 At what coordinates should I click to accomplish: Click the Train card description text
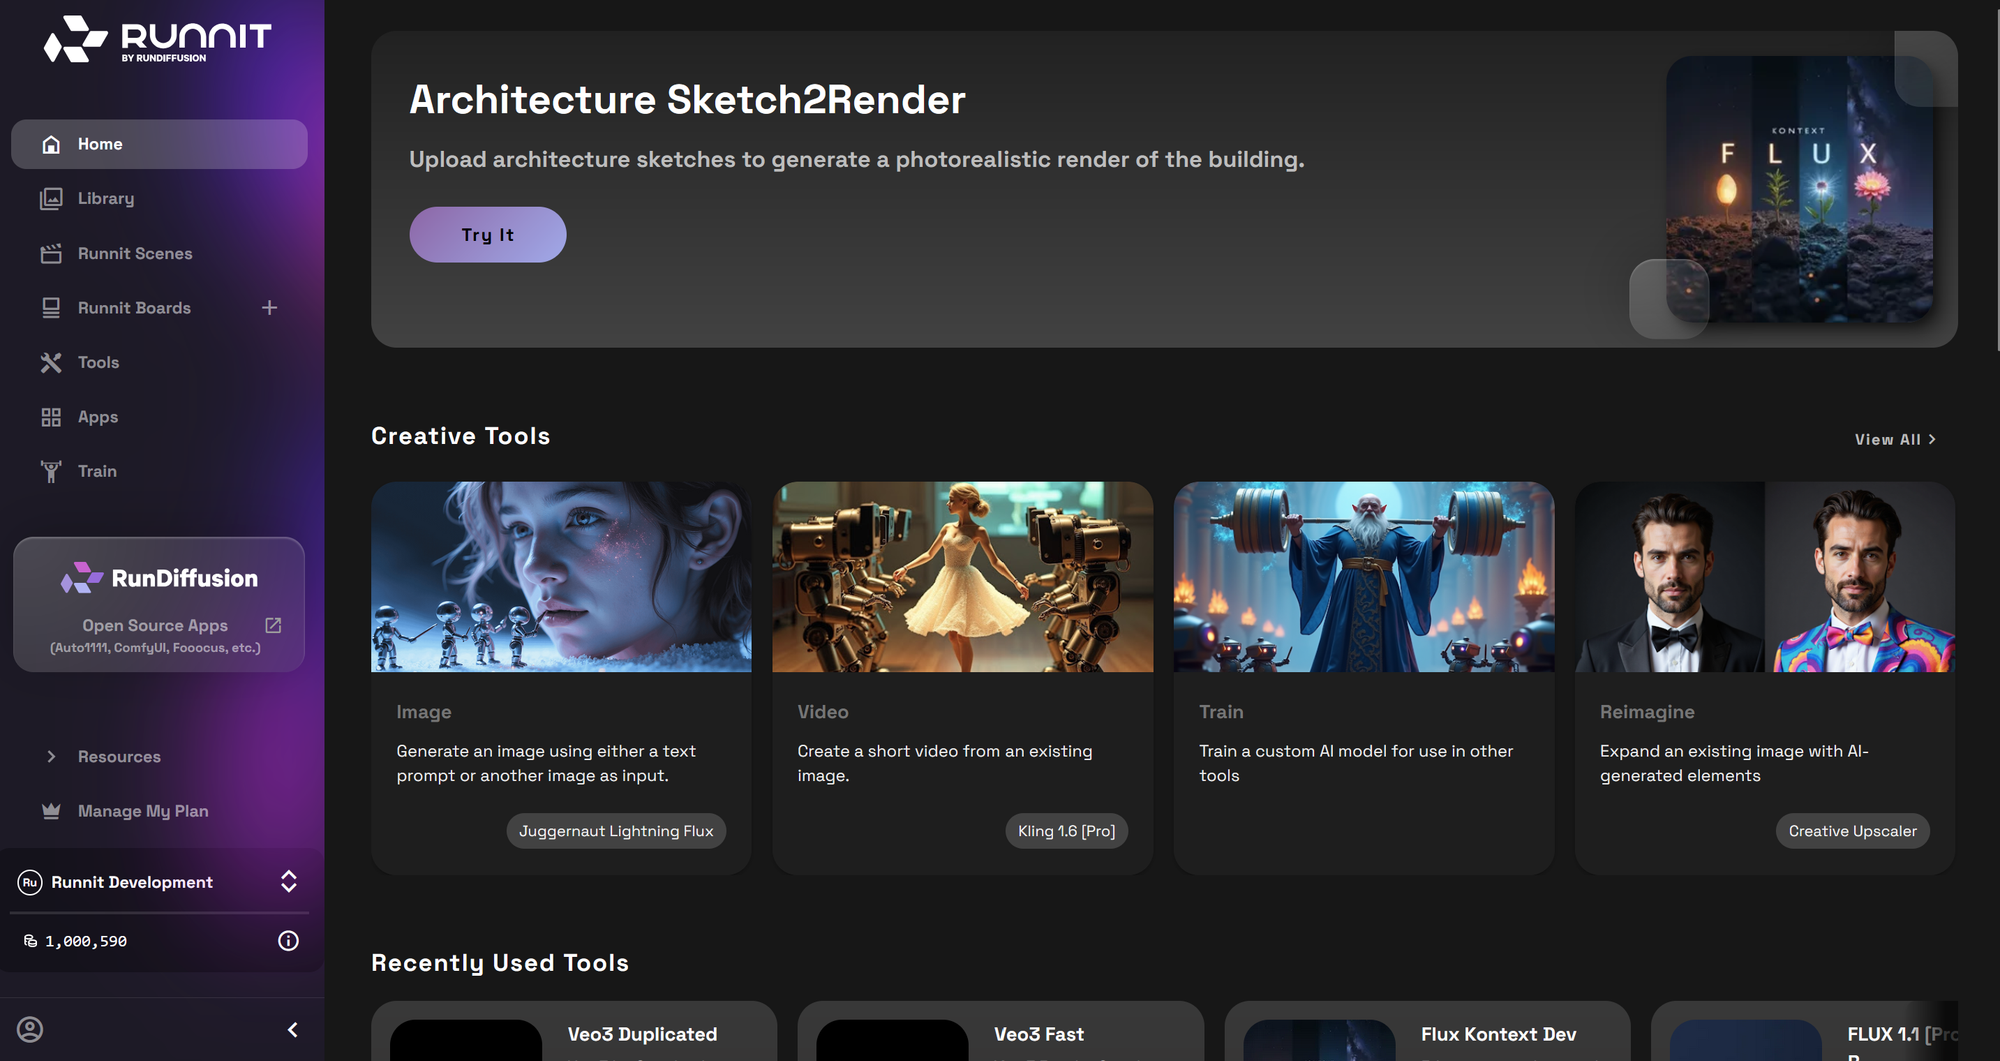(1356, 763)
